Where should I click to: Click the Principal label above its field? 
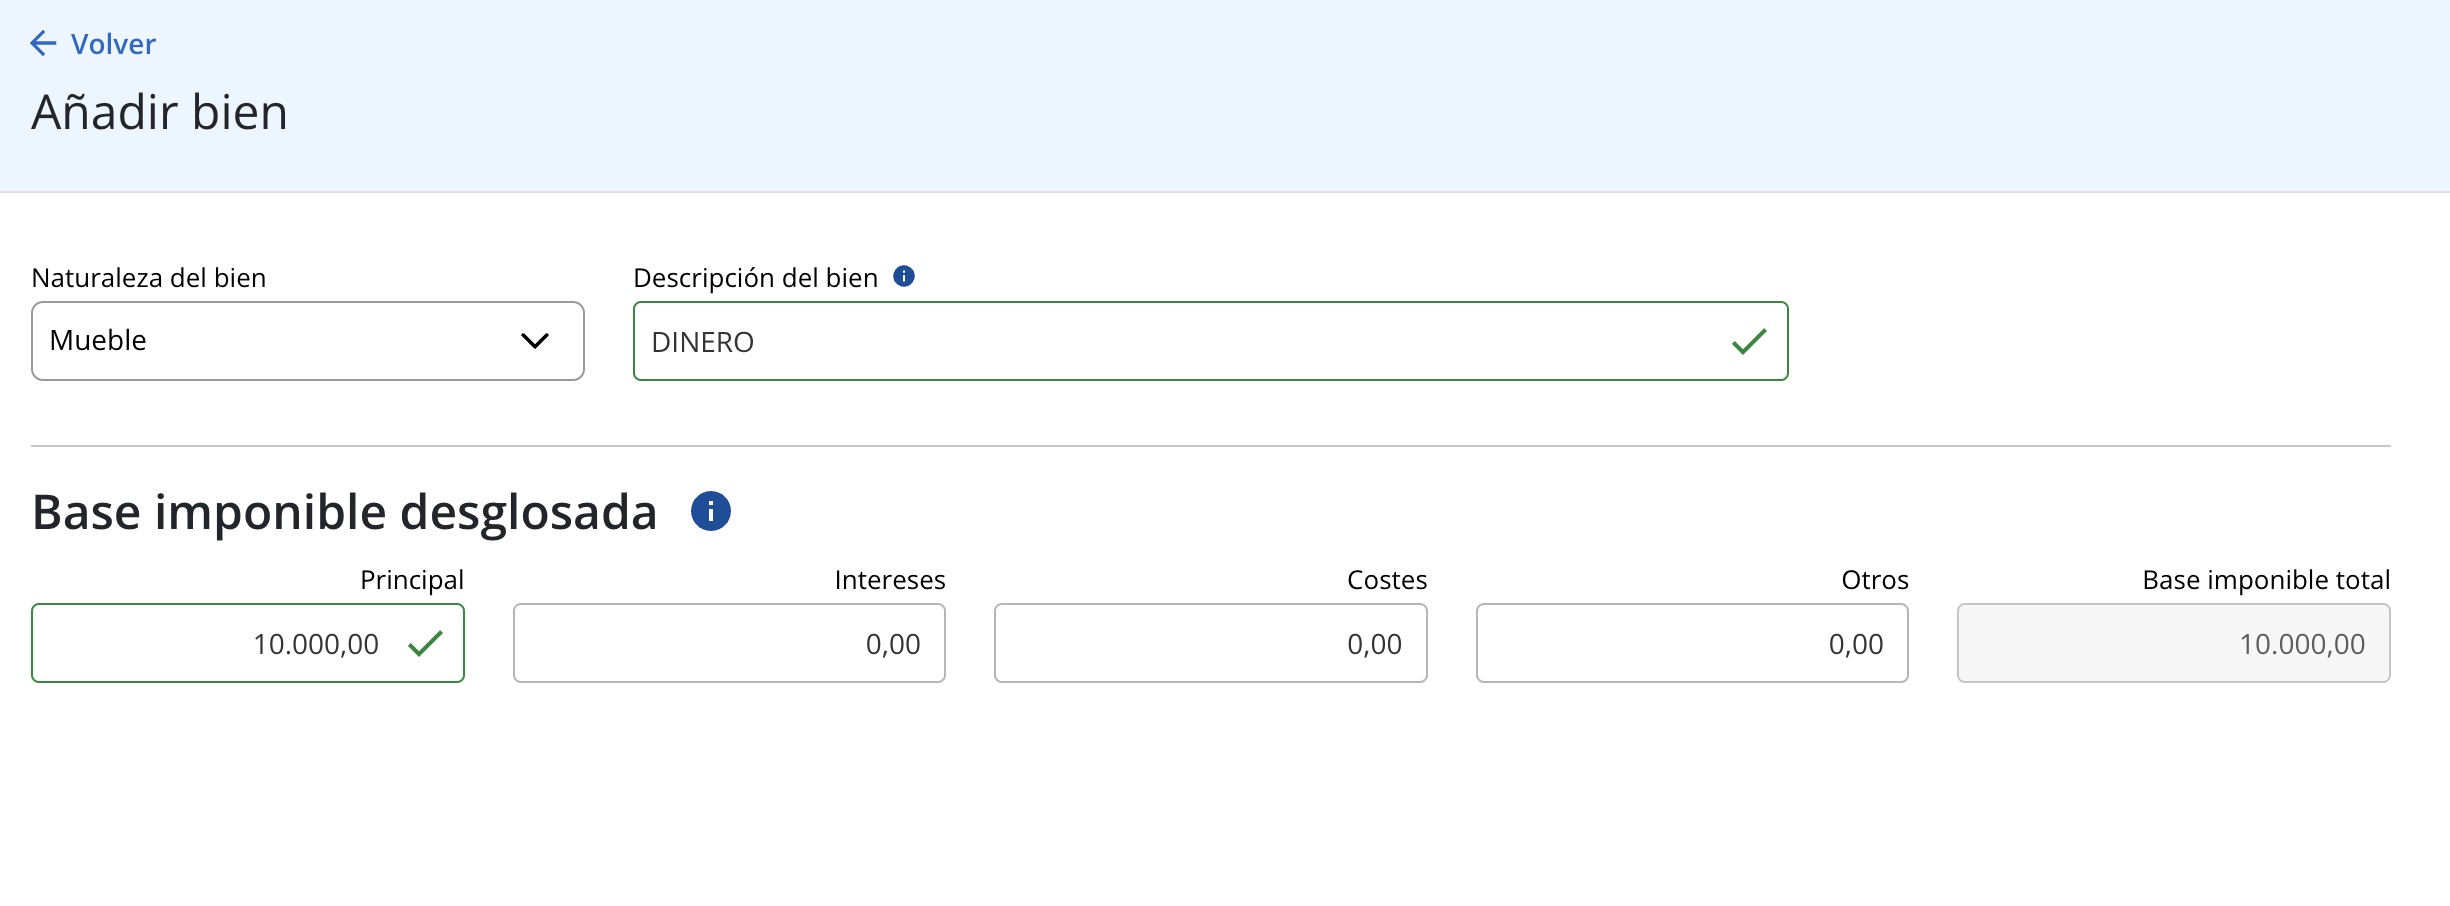click(x=411, y=580)
